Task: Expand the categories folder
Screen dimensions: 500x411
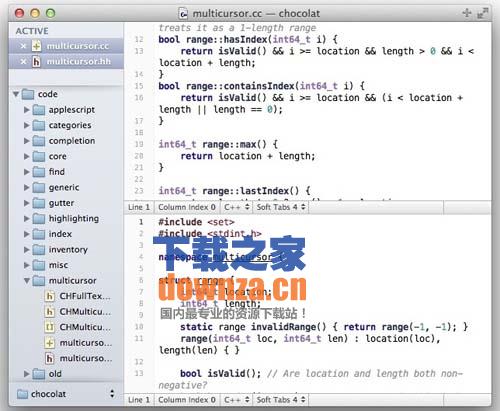Action: (x=27, y=125)
